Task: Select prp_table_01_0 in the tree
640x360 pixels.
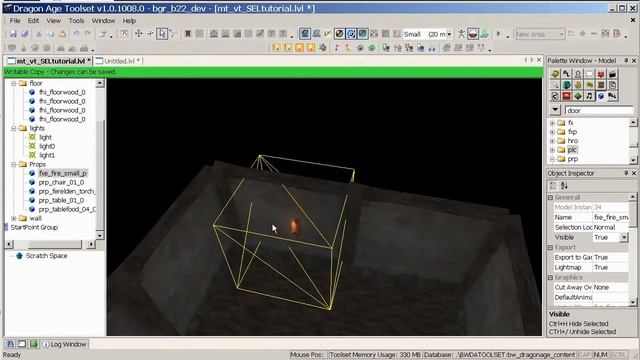Action: [x=61, y=200]
